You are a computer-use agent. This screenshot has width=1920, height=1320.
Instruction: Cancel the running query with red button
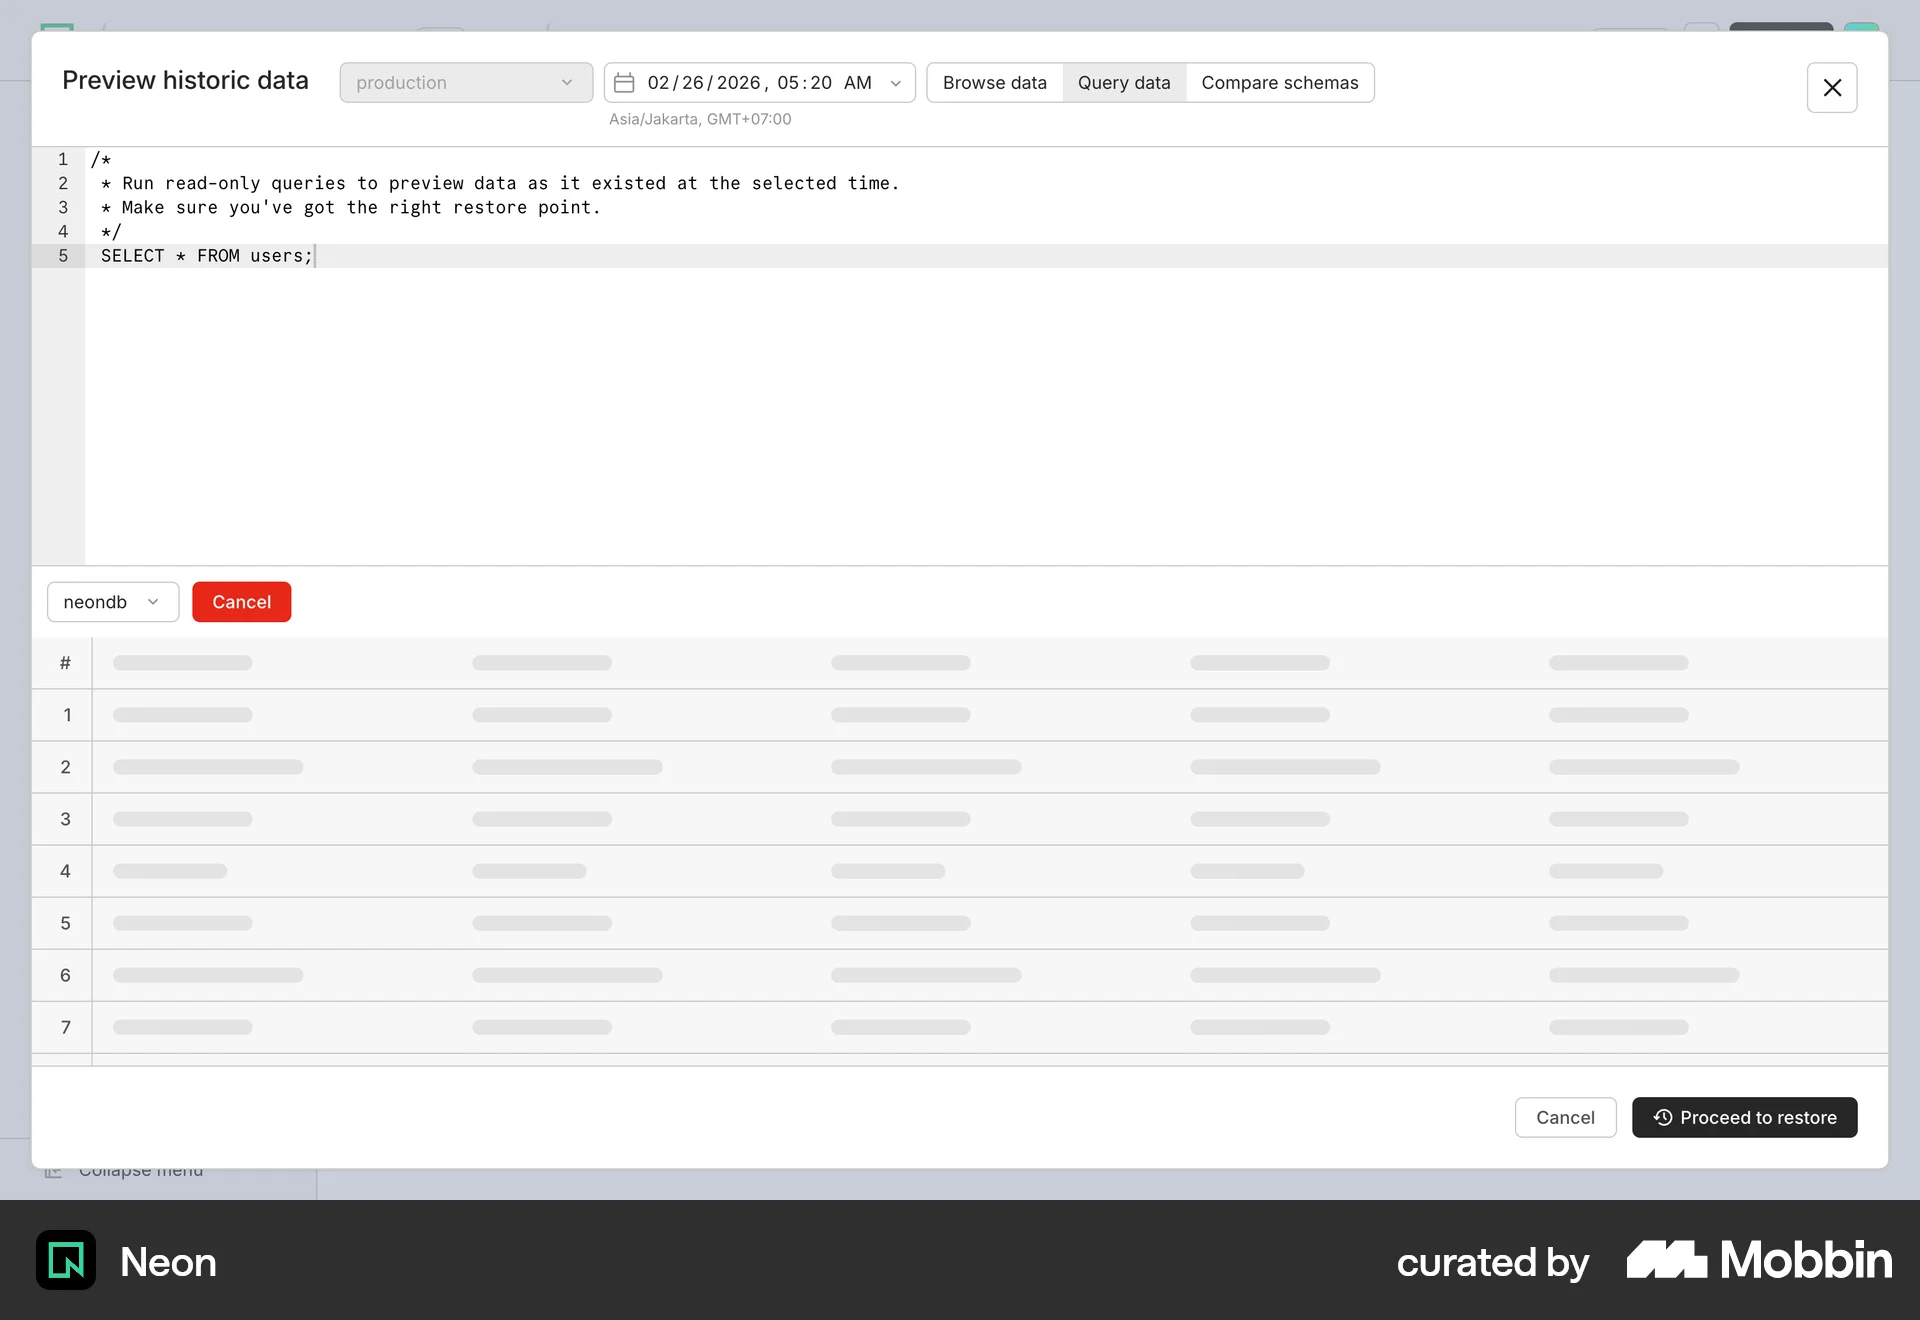point(241,602)
